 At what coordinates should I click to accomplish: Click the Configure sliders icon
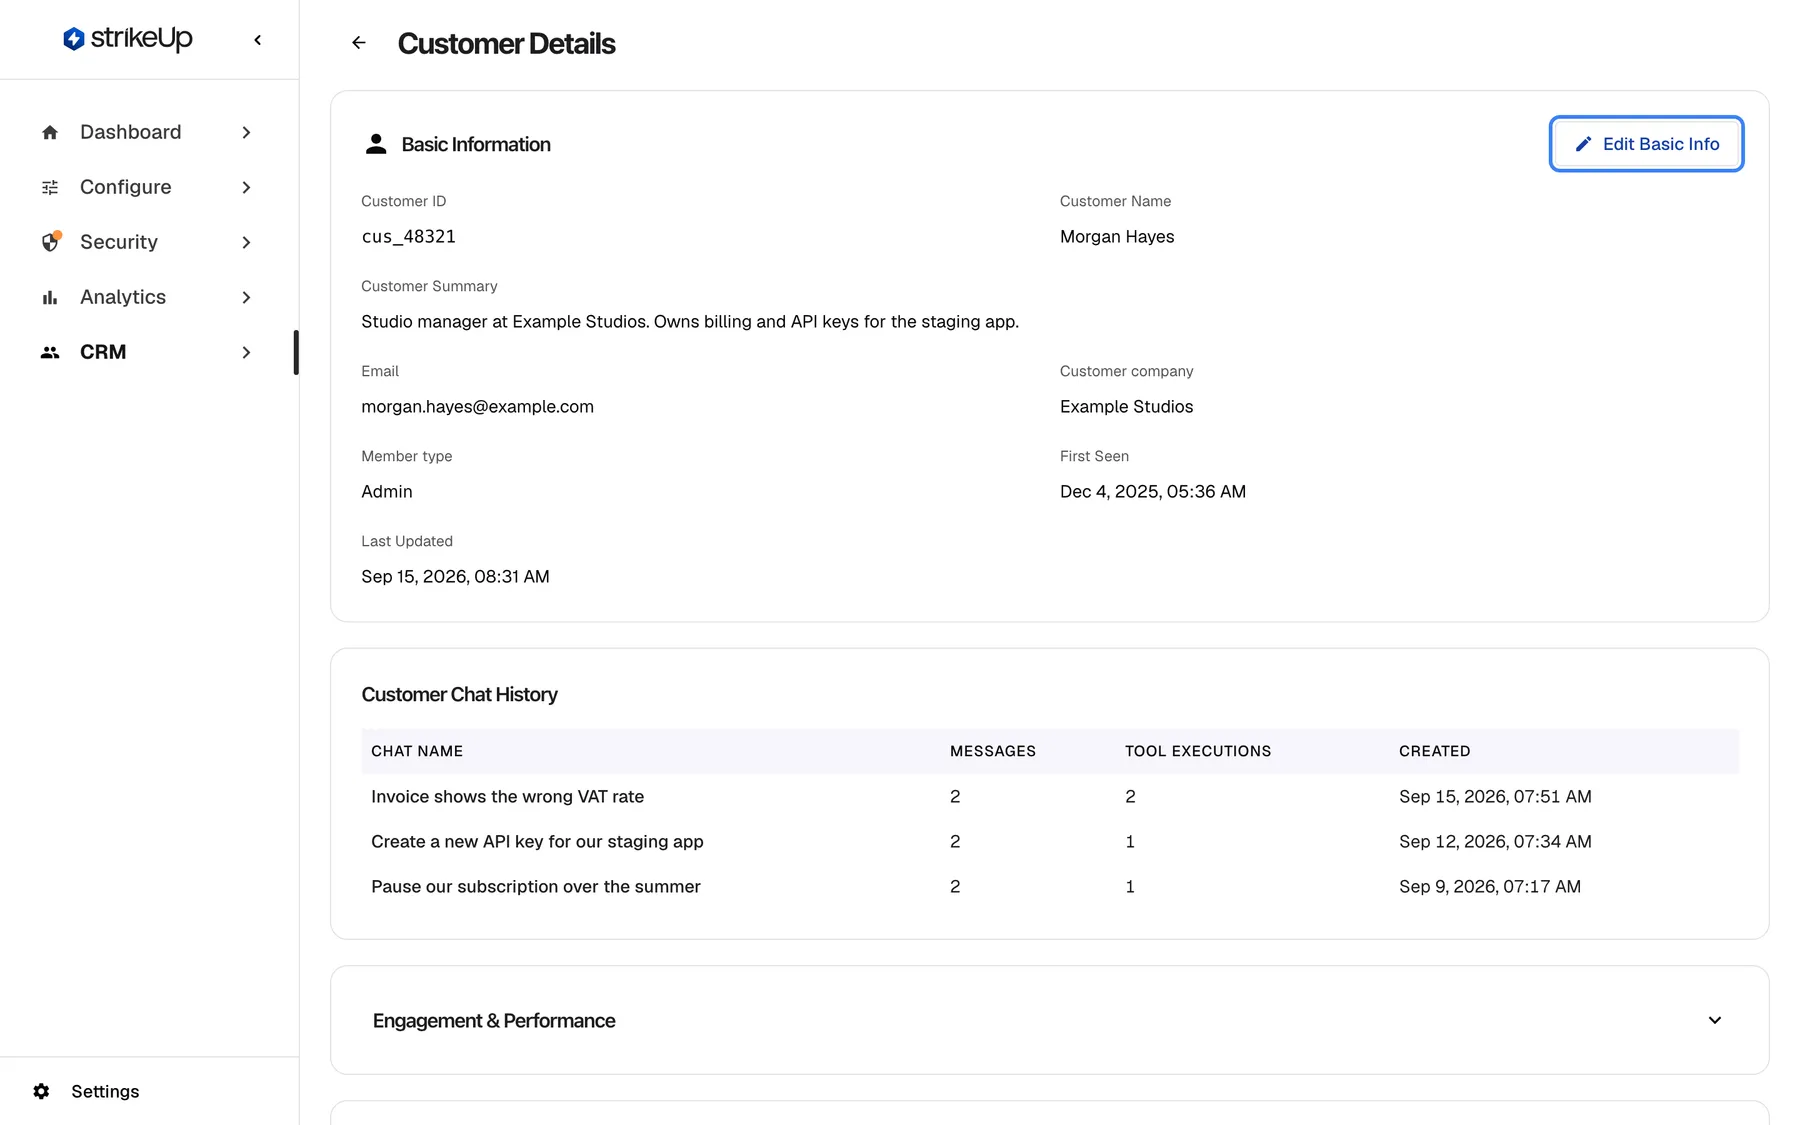(x=50, y=188)
